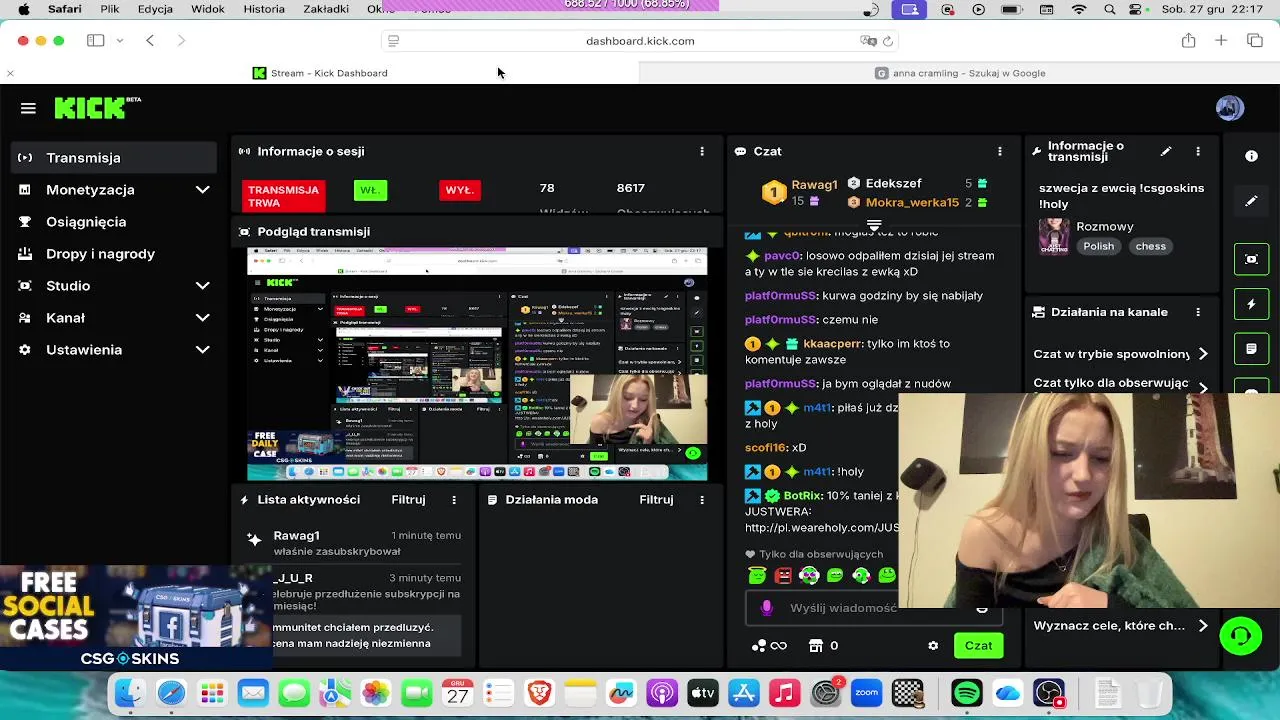Toggle the stream preview widget icon
Screen dimensions: 1280x720
point(1251,259)
